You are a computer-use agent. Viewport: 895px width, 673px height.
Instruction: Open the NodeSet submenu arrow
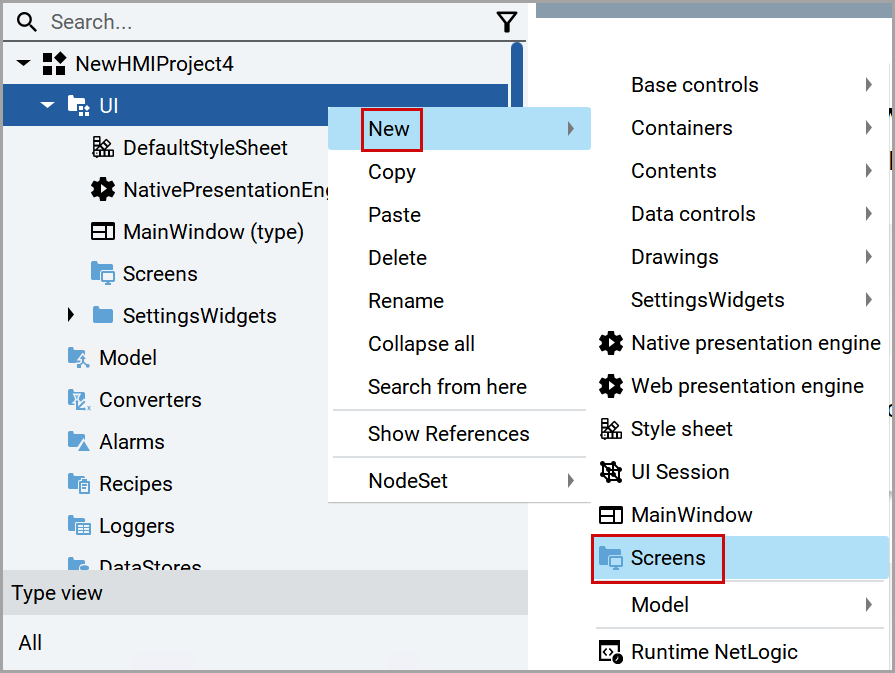(x=570, y=481)
